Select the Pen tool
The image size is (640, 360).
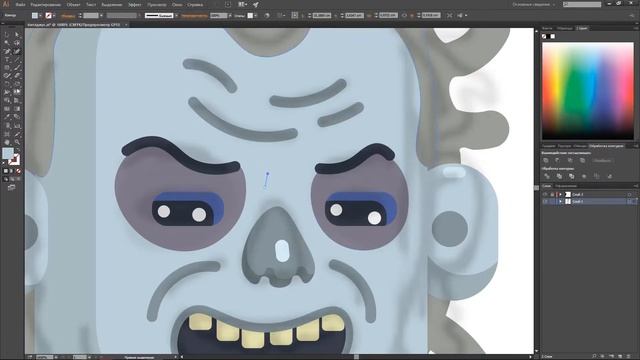[7, 51]
